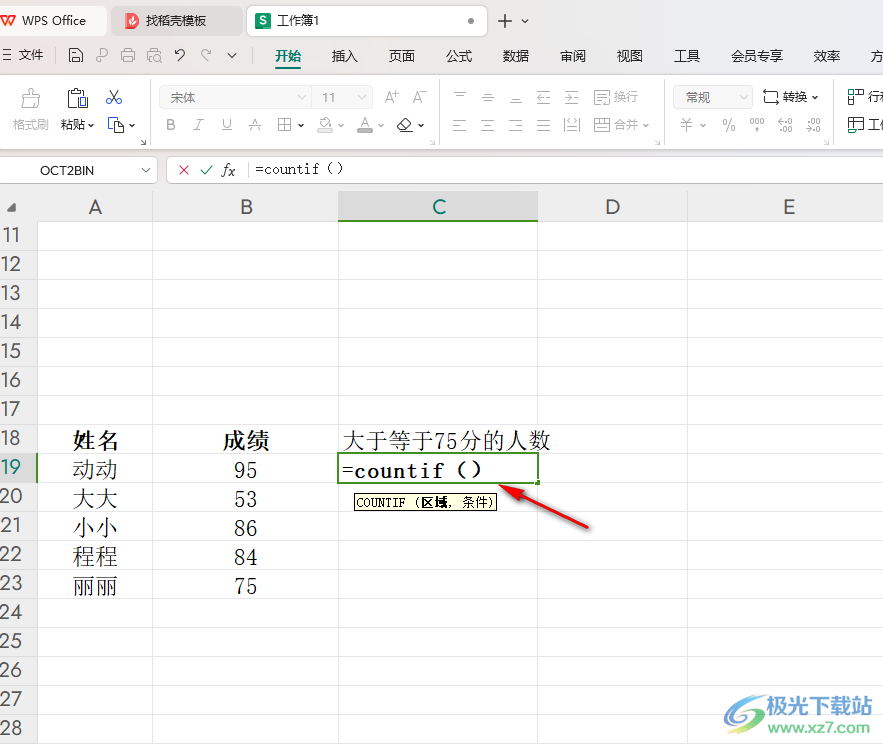
Task: Click the select-all corner triangle
Action: pyautogui.click(x=11, y=208)
